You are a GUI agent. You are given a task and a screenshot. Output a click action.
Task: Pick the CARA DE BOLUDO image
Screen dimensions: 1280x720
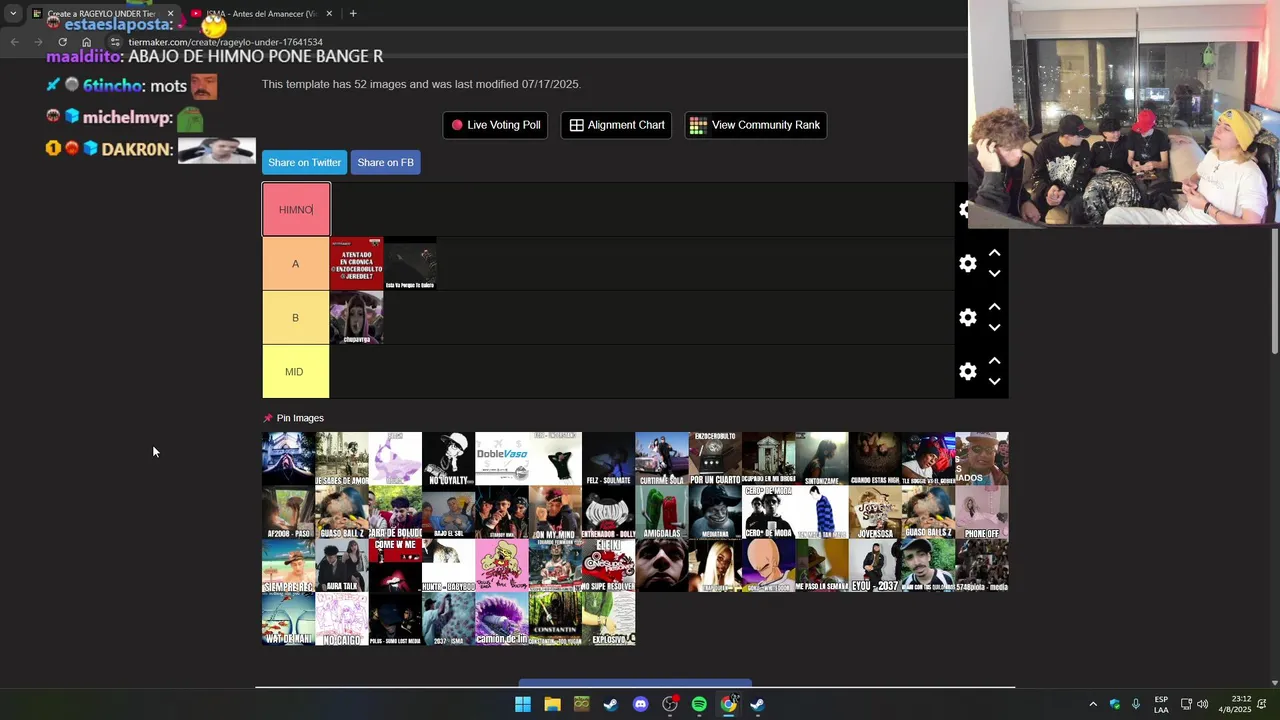(395, 512)
